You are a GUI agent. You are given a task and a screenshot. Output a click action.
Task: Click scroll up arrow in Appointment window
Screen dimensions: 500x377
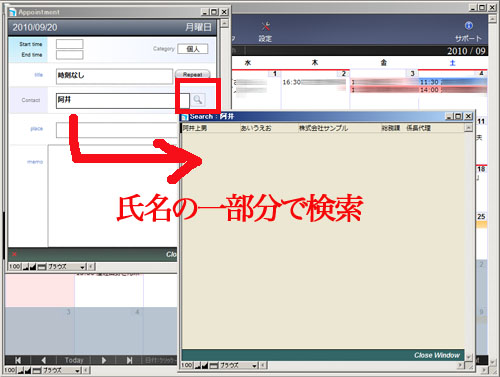[225, 23]
